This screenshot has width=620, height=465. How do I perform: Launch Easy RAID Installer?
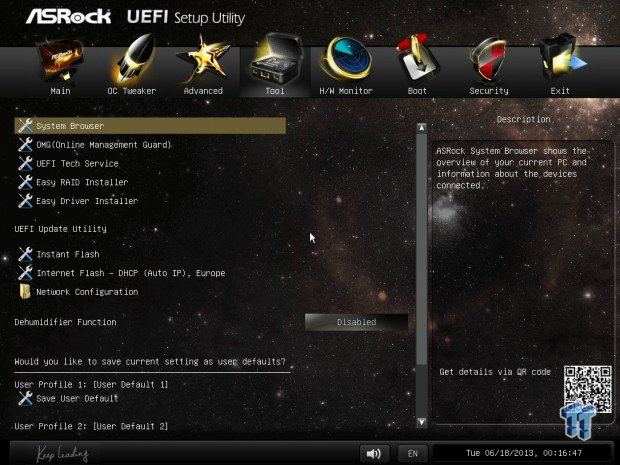[82, 182]
